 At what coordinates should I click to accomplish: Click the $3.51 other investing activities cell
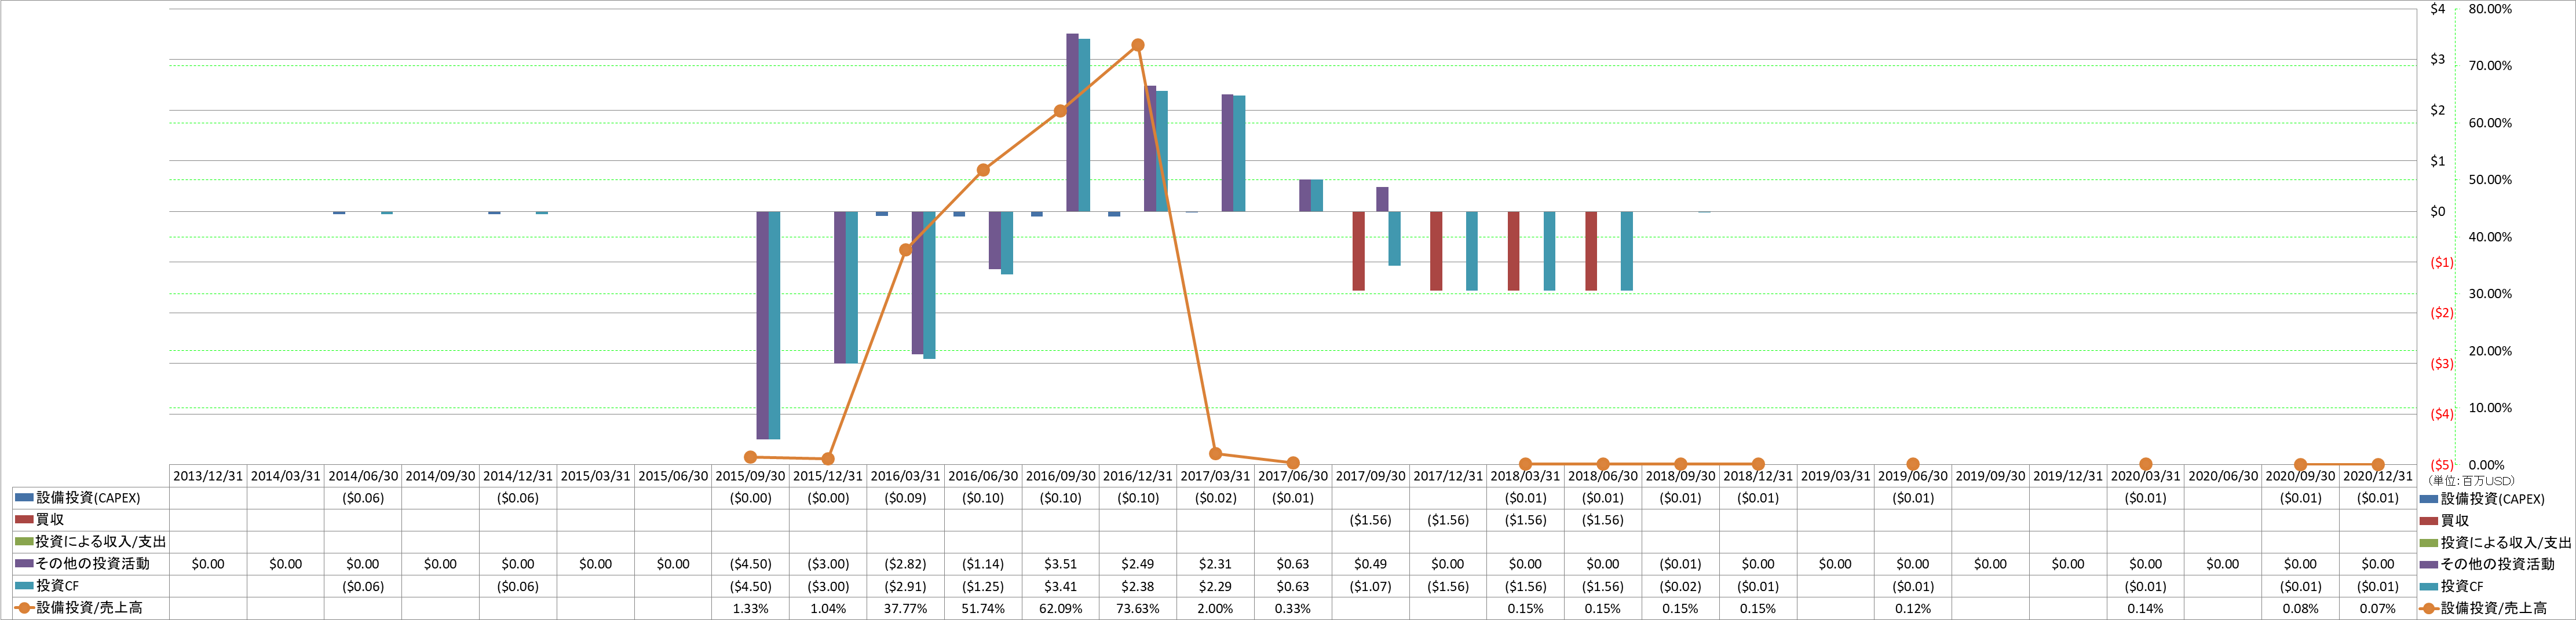pos(1061,564)
